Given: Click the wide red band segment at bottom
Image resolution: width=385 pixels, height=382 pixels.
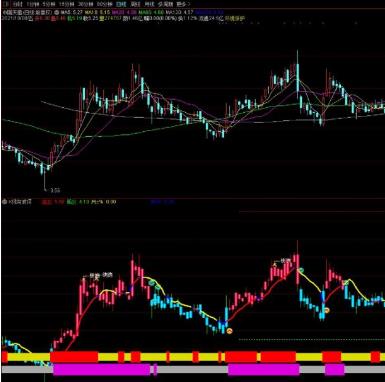Looking at the screenshot, I should tap(74, 357).
